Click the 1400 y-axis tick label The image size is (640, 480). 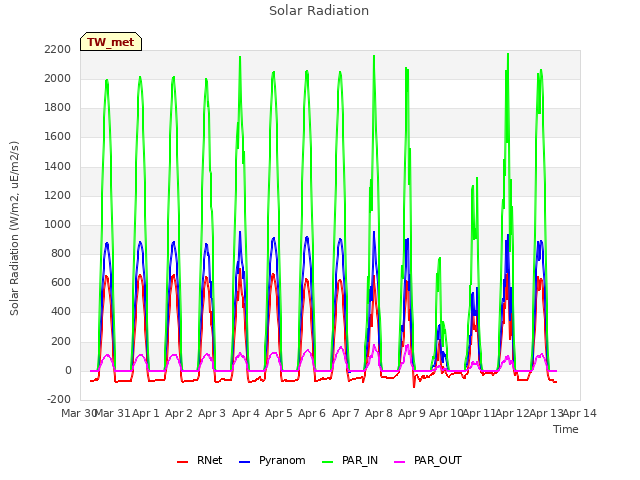pos(58,166)
